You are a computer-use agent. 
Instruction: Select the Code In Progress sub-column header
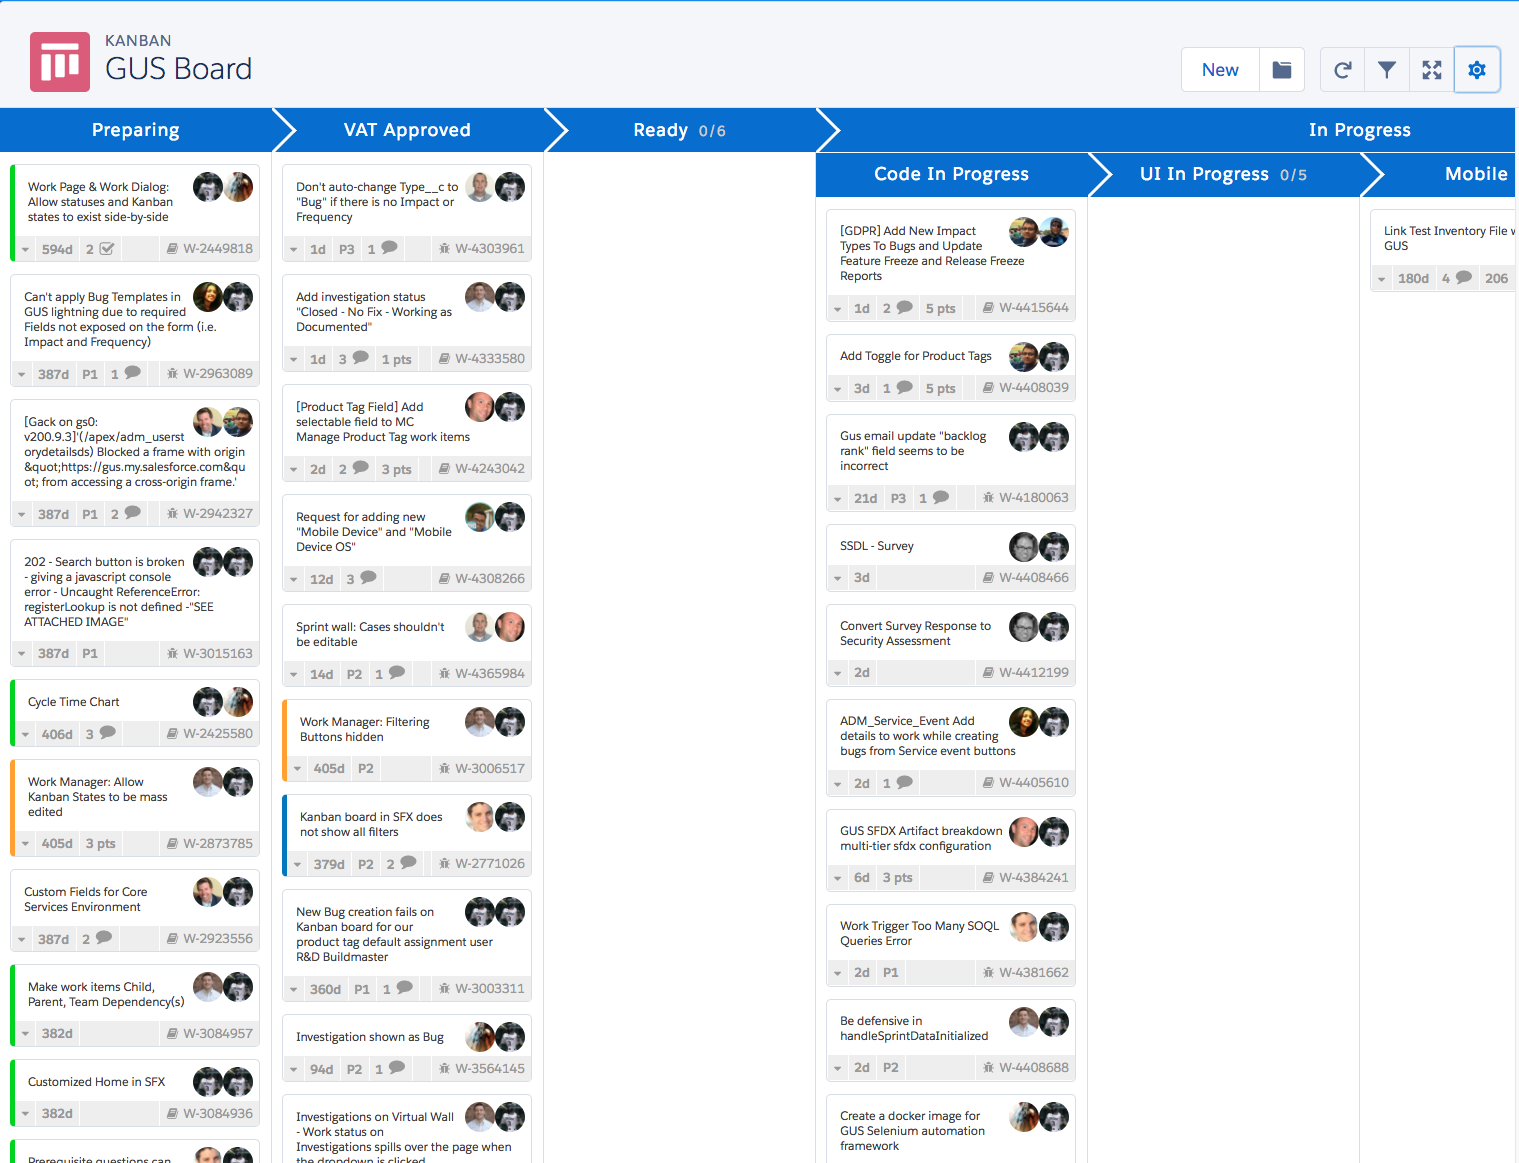click(x=951, y=174)
